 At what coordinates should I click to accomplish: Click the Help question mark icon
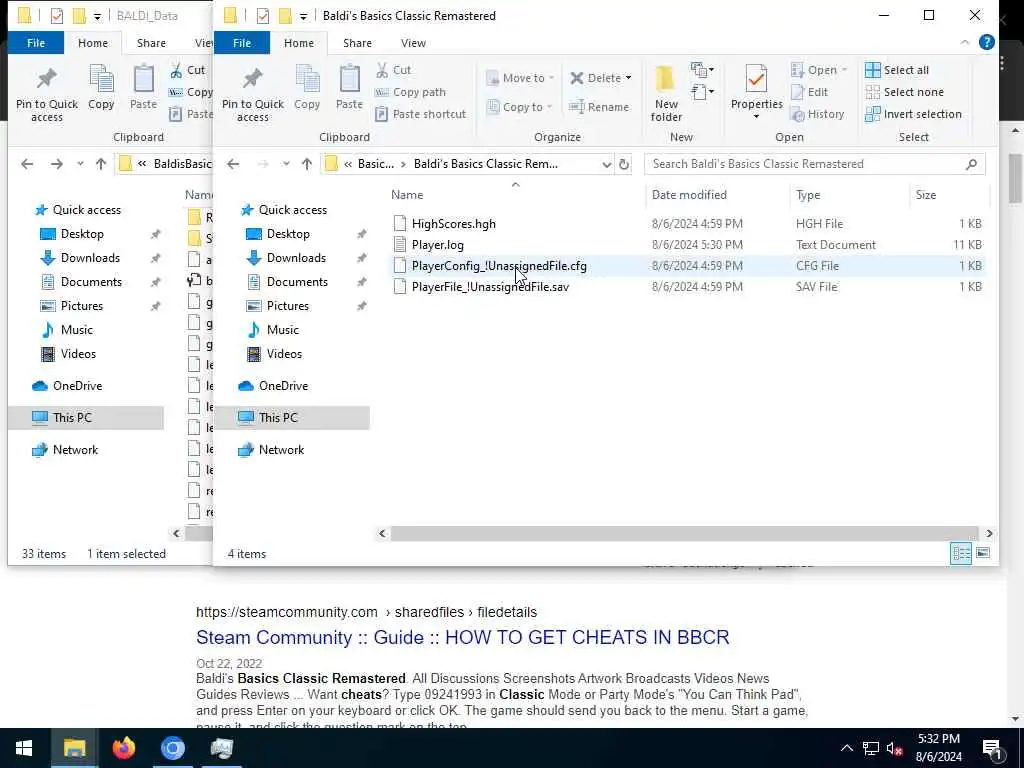(986, 42)
